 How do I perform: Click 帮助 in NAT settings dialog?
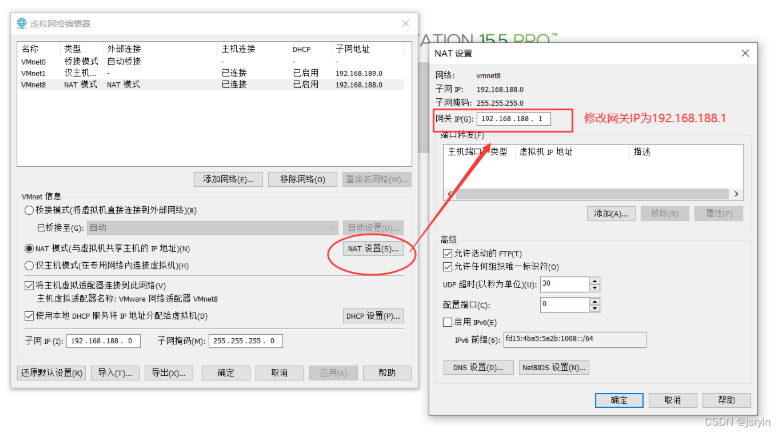pyautogui.click(x=726, y=400)
